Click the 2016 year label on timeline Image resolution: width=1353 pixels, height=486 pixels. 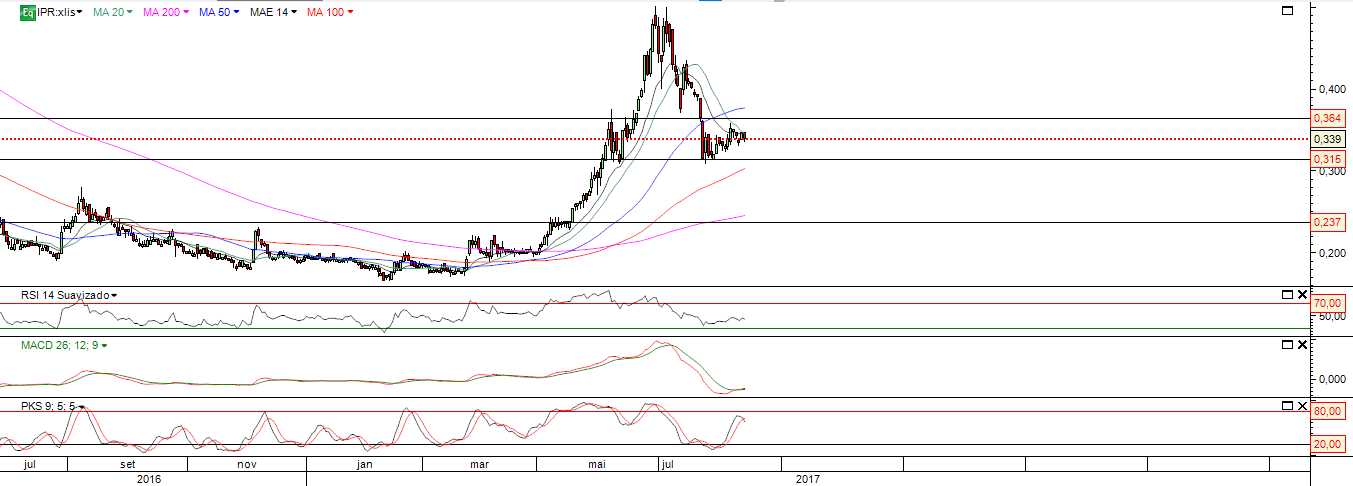148,479
